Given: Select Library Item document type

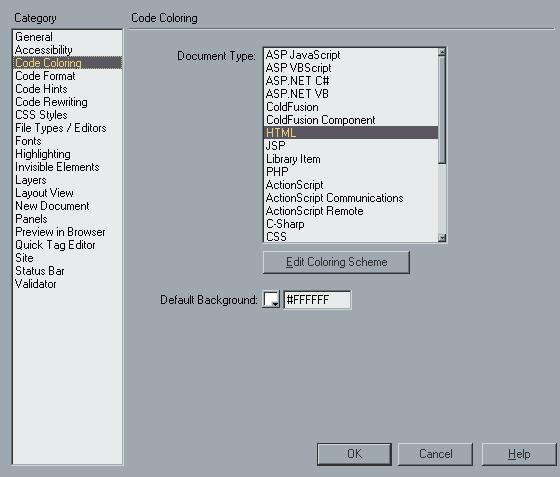Looking at the screenshot, I should click(351, 159).
